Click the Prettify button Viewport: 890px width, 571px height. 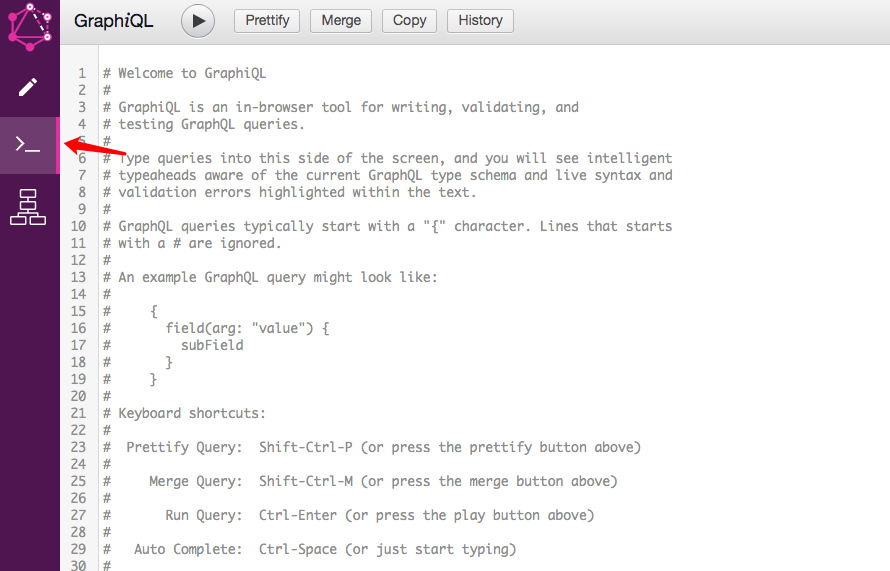[267, 21]
